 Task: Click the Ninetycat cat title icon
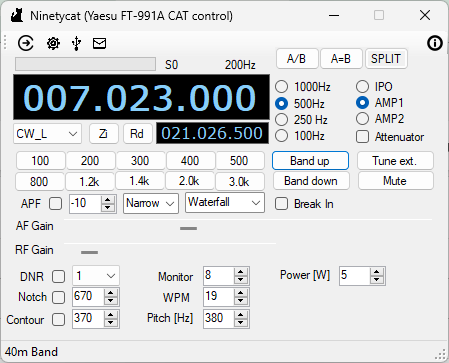(17, 16)
